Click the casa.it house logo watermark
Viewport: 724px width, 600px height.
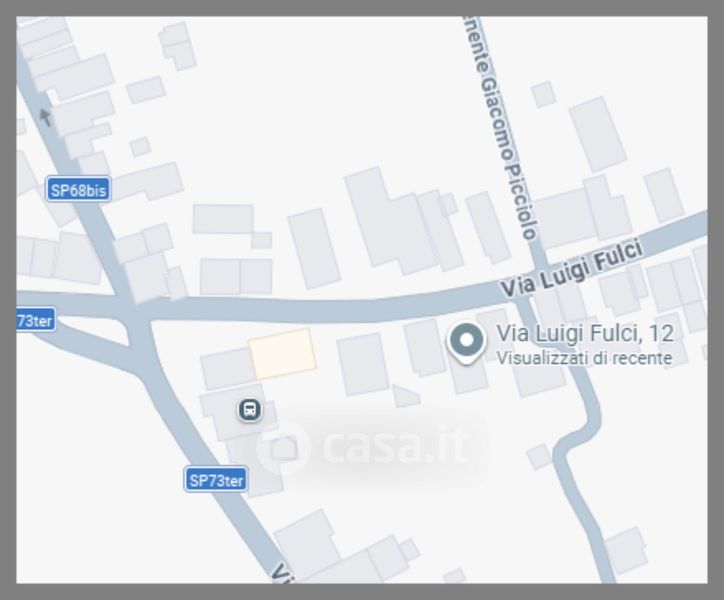coord(283,448)
